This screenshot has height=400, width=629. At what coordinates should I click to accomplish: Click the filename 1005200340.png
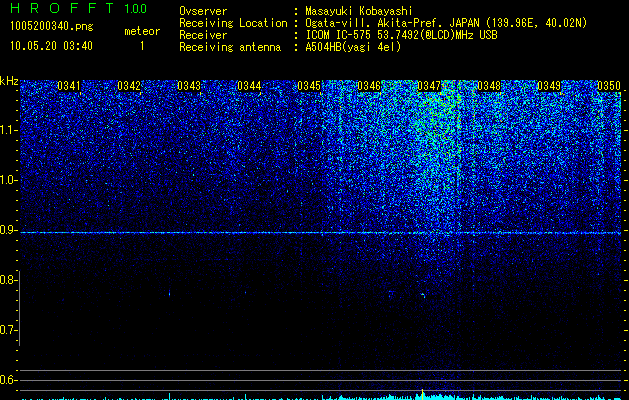click(x=52, y=27)
